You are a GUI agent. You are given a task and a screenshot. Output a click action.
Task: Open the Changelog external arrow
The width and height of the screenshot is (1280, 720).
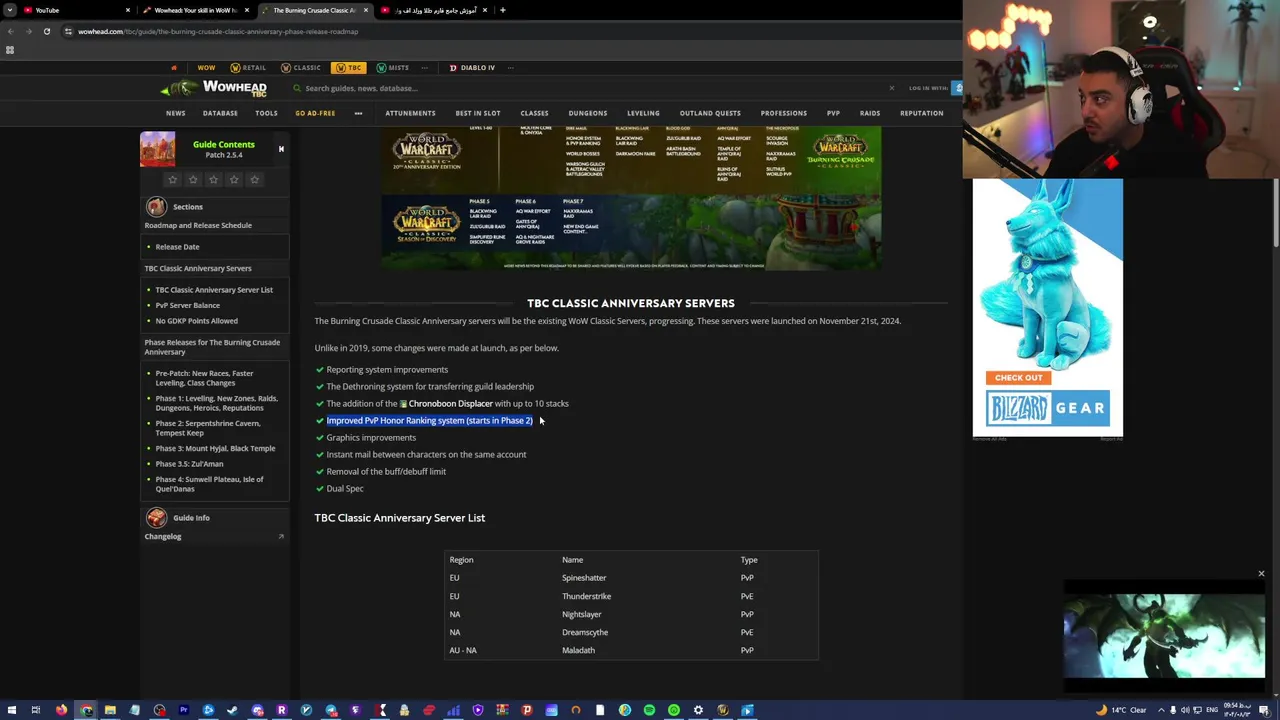click(281, 537)
